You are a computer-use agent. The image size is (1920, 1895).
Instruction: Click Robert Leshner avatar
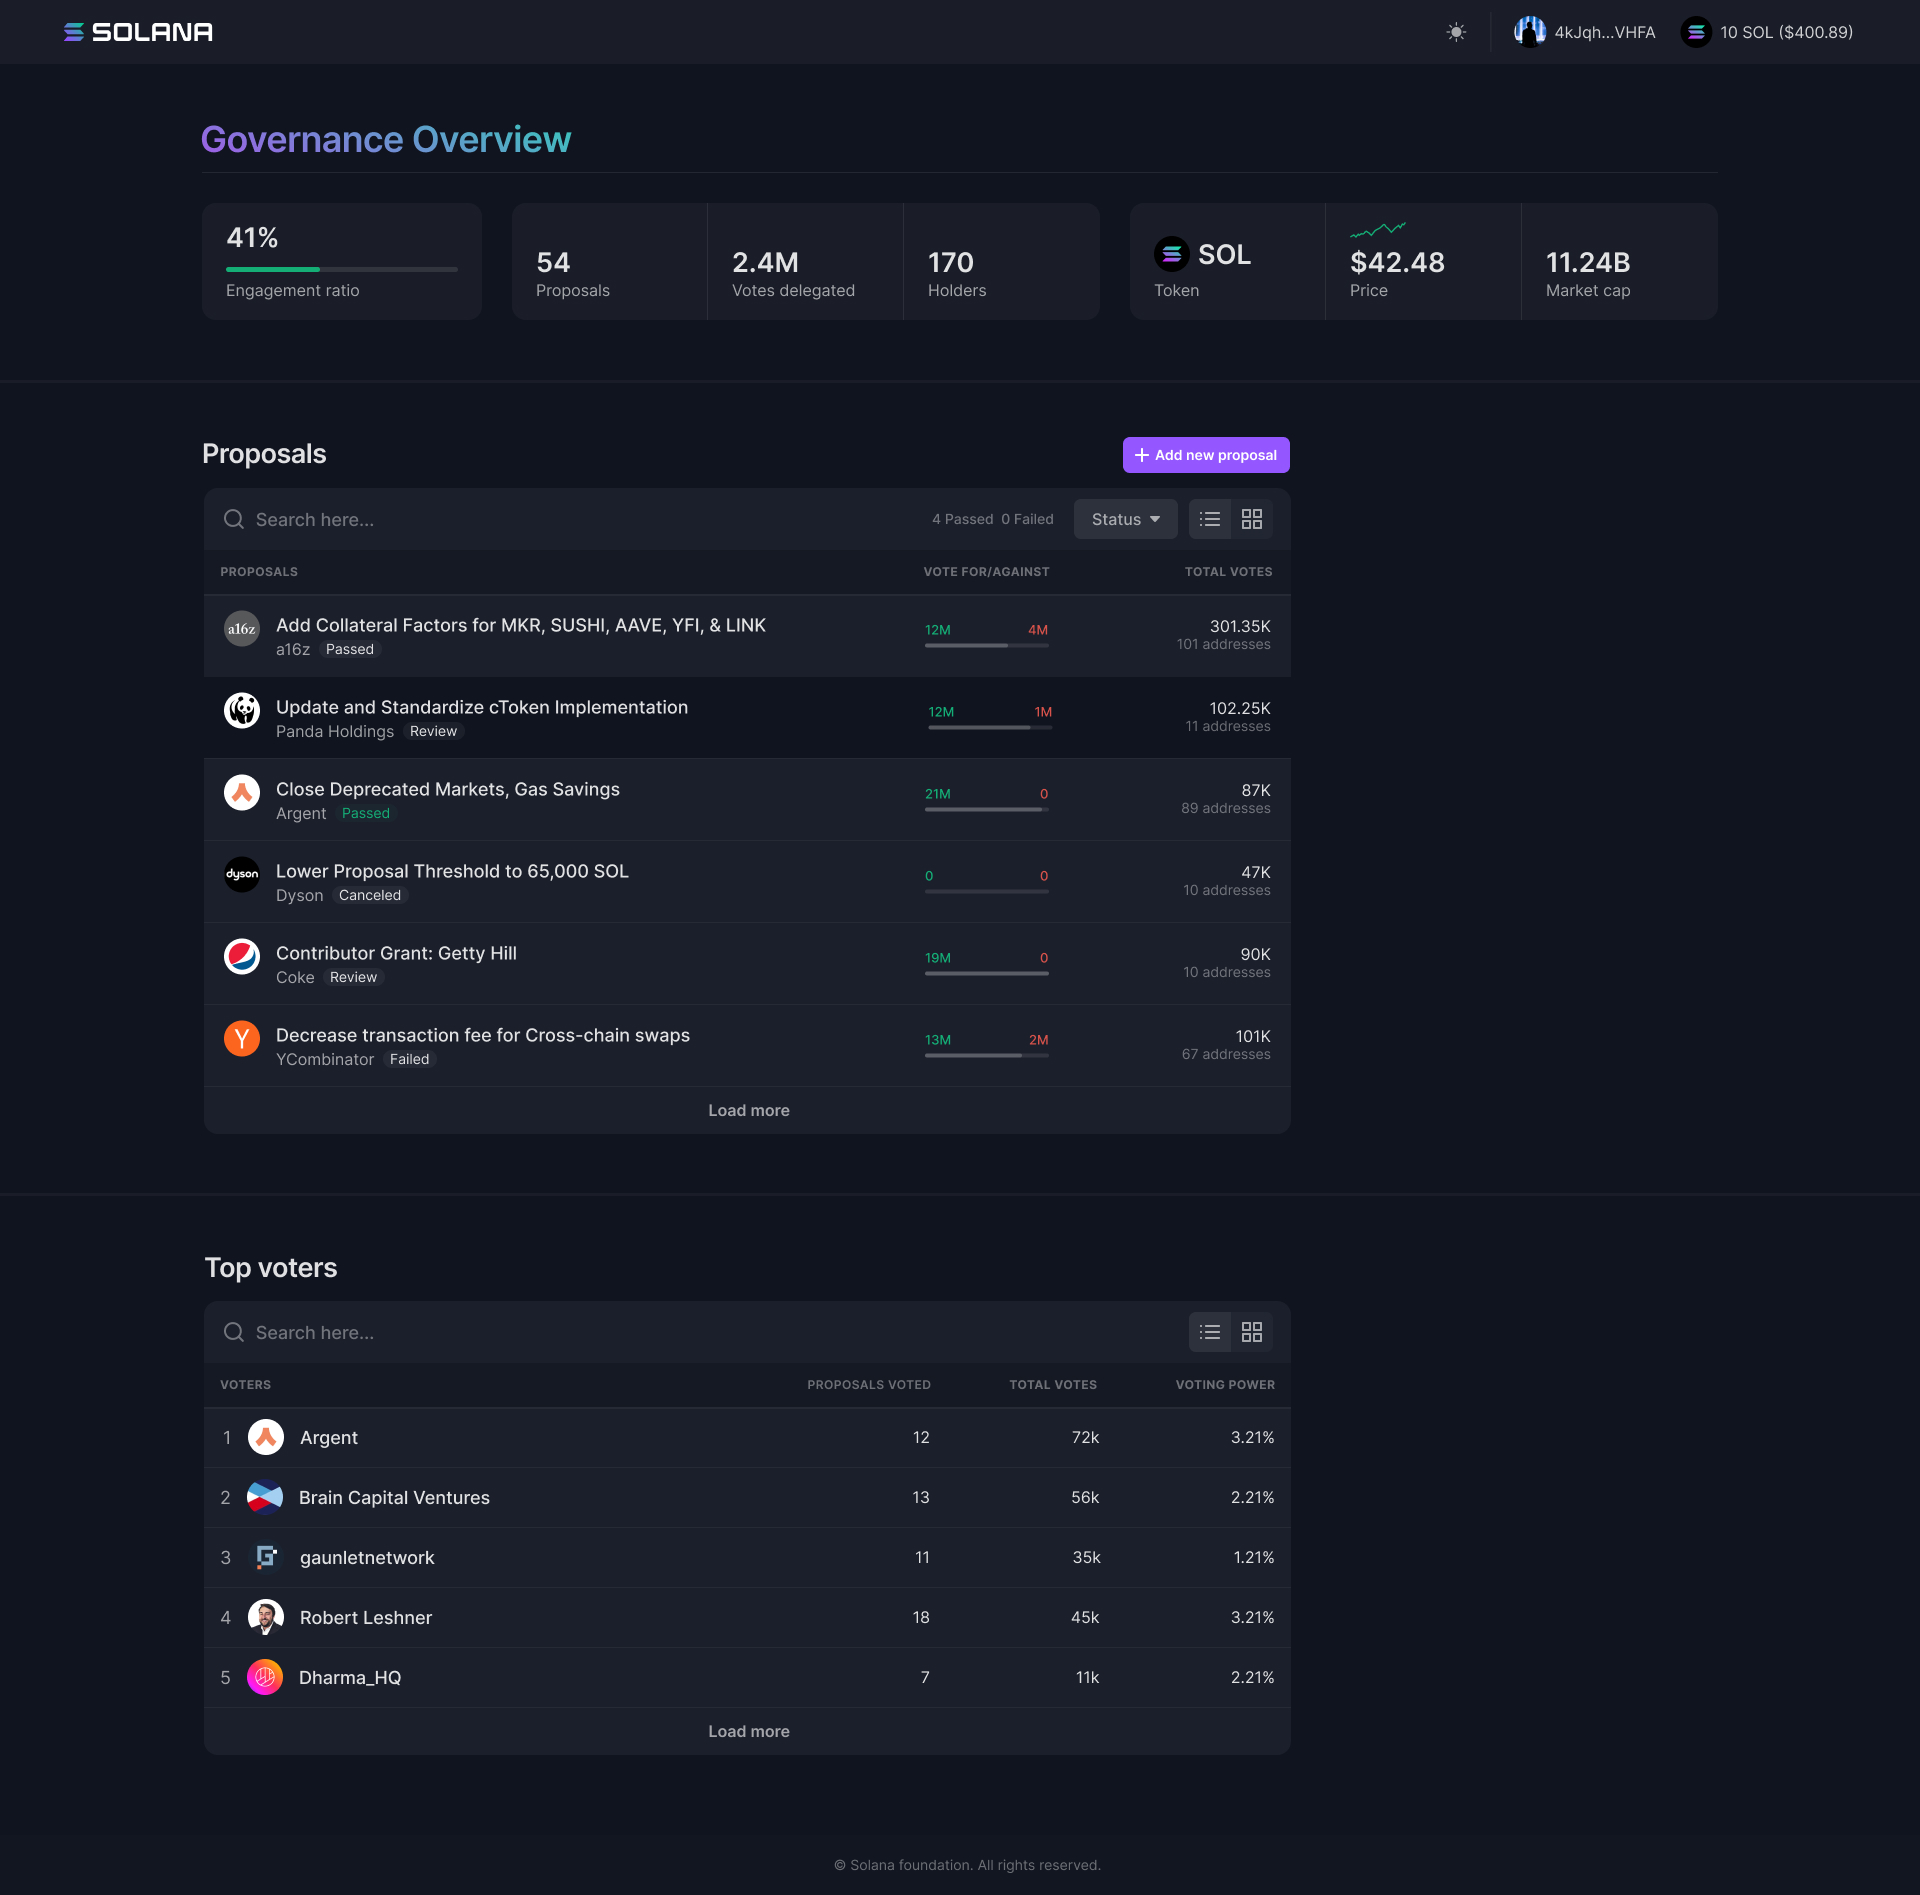pos(266,1618)
